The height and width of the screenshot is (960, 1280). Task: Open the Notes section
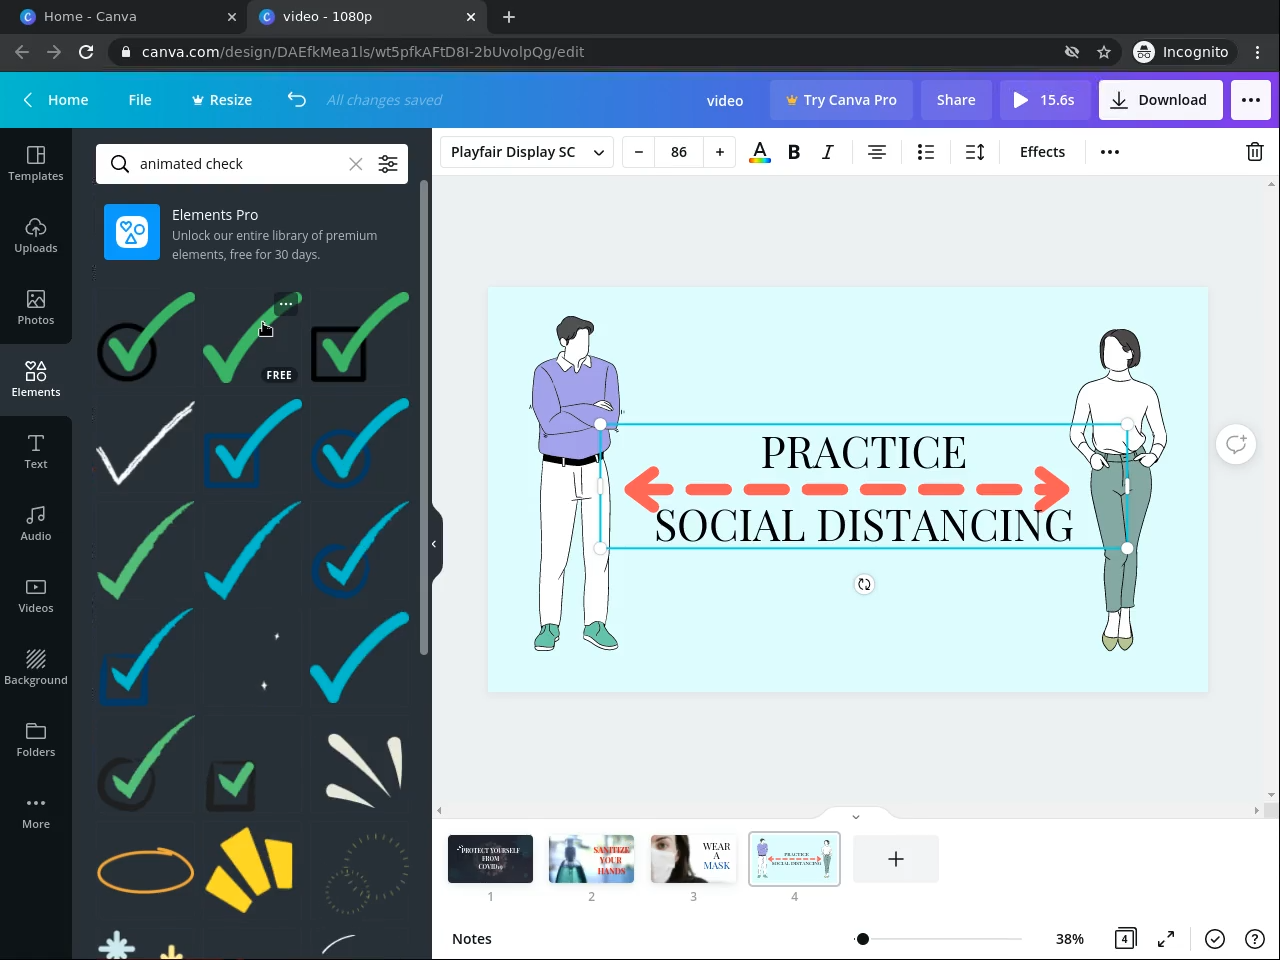tap(472, 939)
